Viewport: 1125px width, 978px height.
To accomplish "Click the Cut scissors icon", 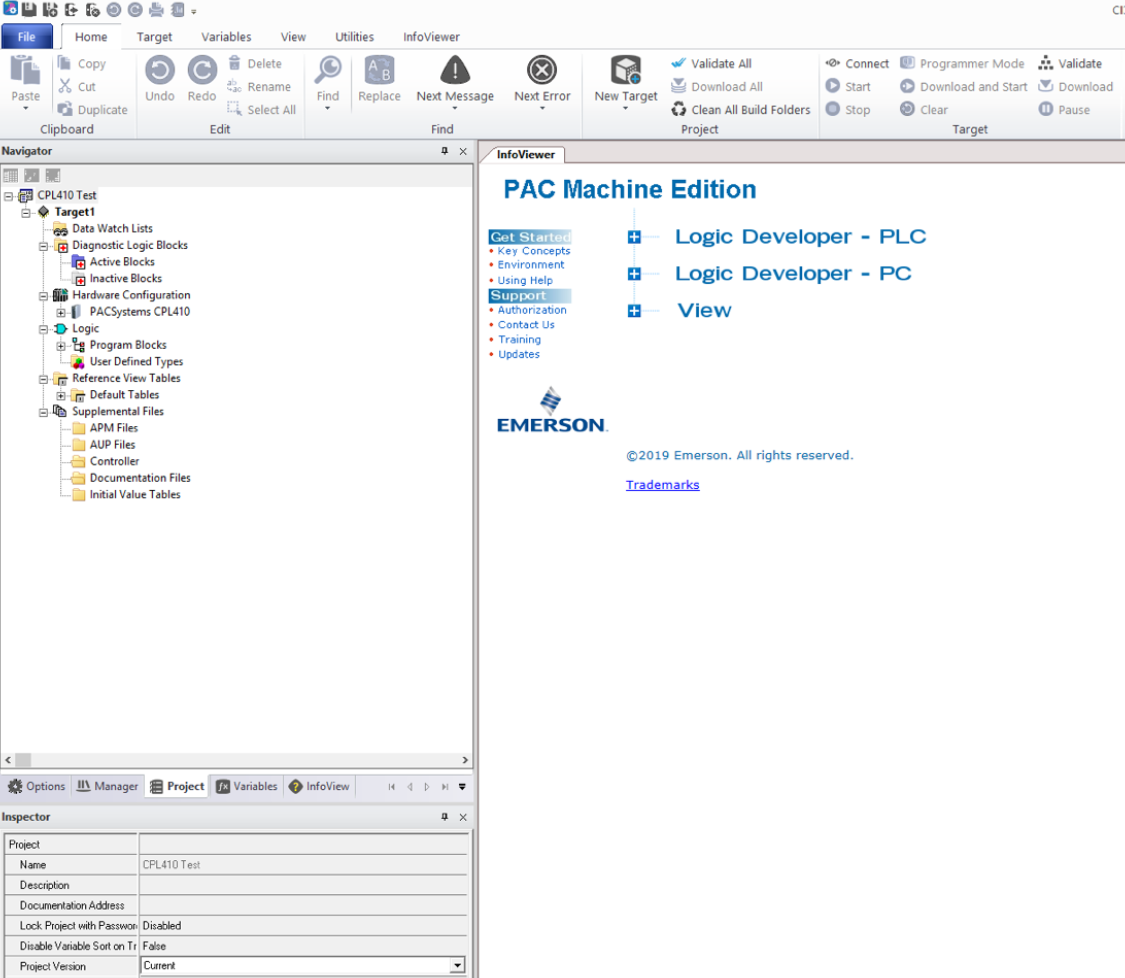I will pos(65,86).
